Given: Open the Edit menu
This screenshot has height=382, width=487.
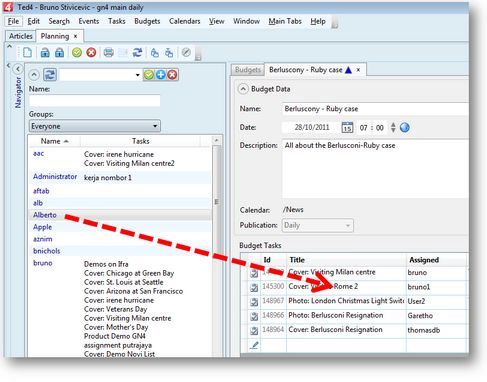Looking at the screenshot, I should click(33, 21).
